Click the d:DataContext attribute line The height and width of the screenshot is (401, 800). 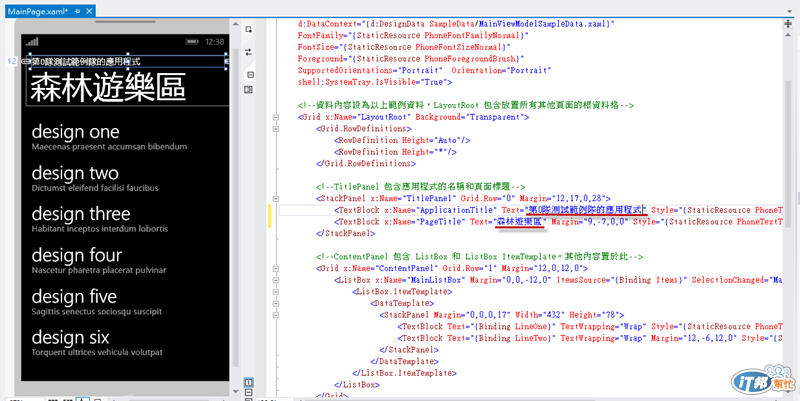click(x=456, y=24)
